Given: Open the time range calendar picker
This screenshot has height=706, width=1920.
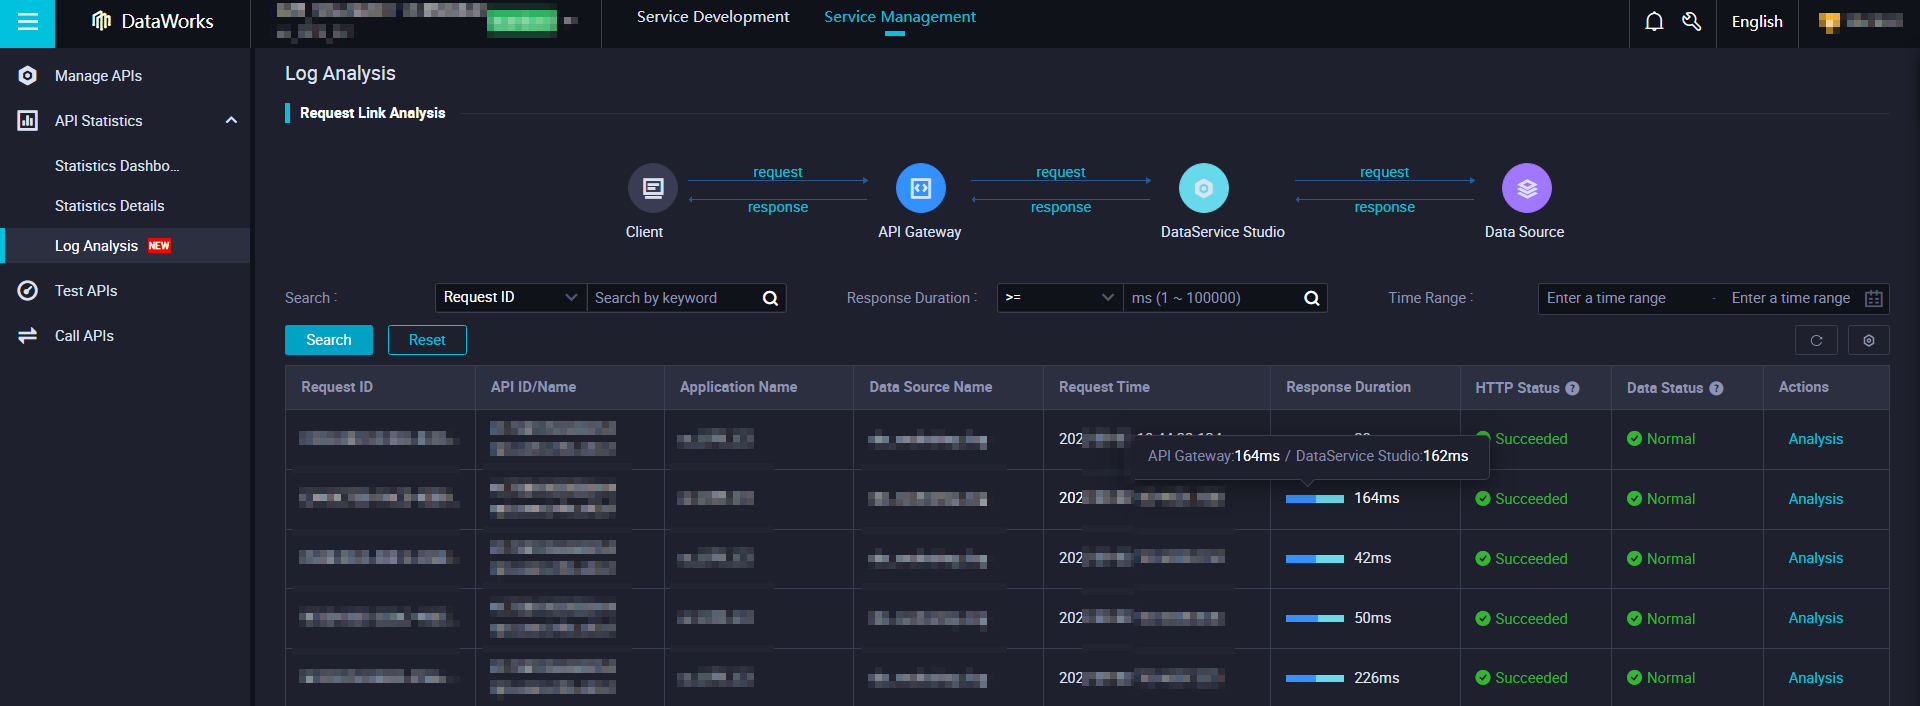Looking at the screenshot, I should (1874, 298).
